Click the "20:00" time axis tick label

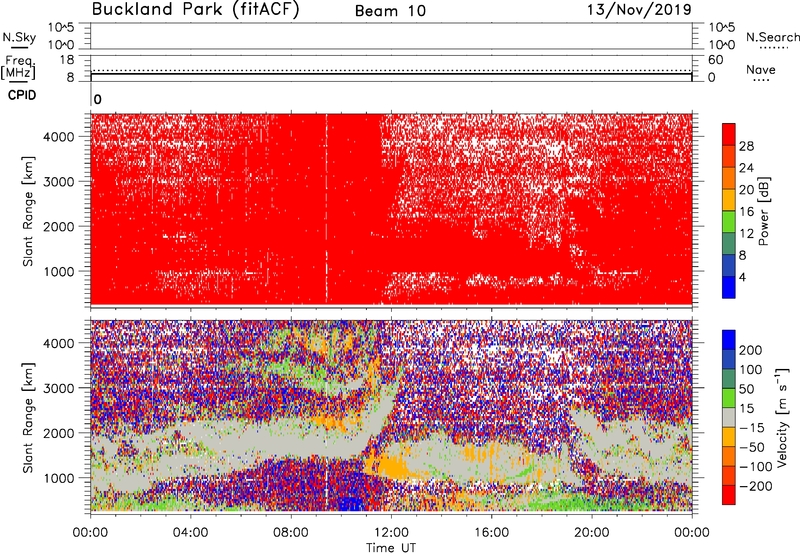coord(592,533)
